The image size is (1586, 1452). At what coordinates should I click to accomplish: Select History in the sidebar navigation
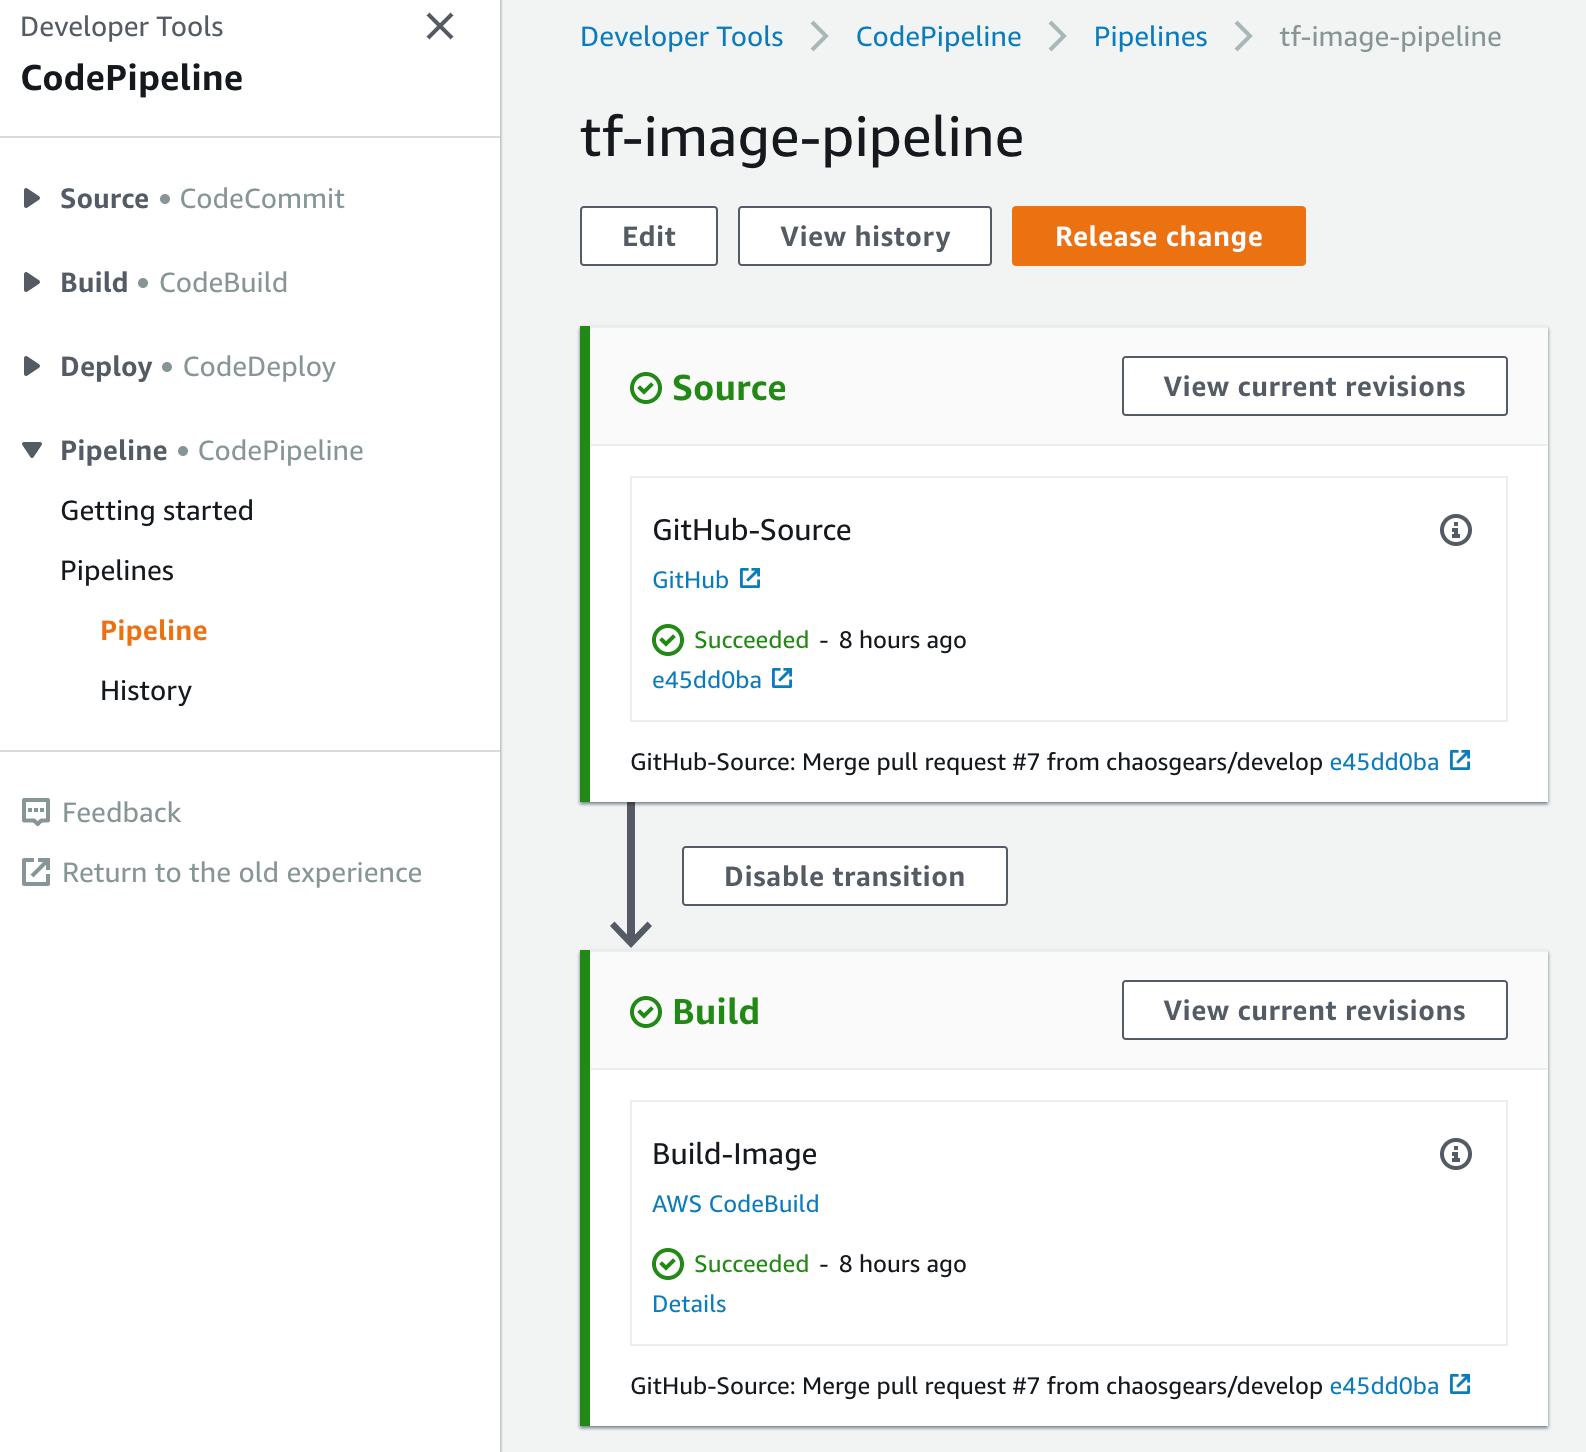click(x=146, y=690)
